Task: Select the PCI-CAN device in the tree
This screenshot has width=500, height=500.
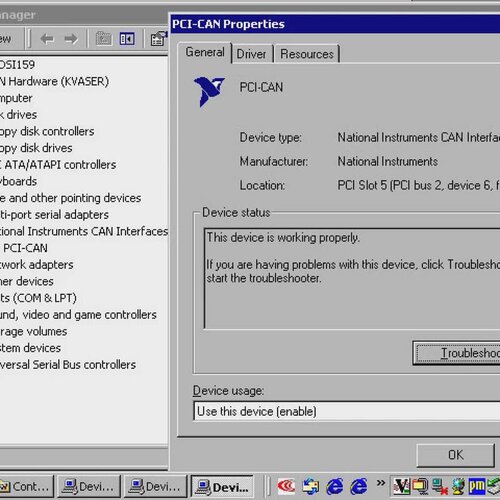Action: (x=25, y=248)
